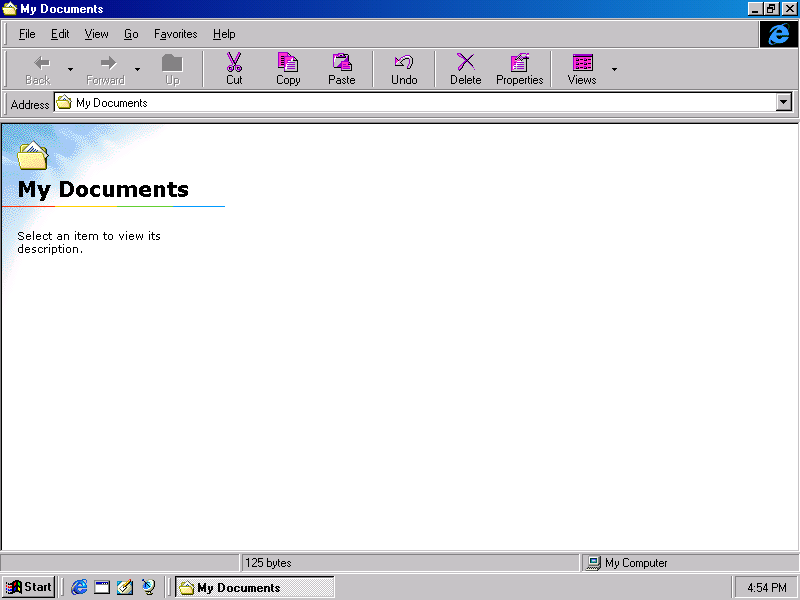
Task: Click the 4:54 PM taskbar clock
Action: tap(766, 588)
